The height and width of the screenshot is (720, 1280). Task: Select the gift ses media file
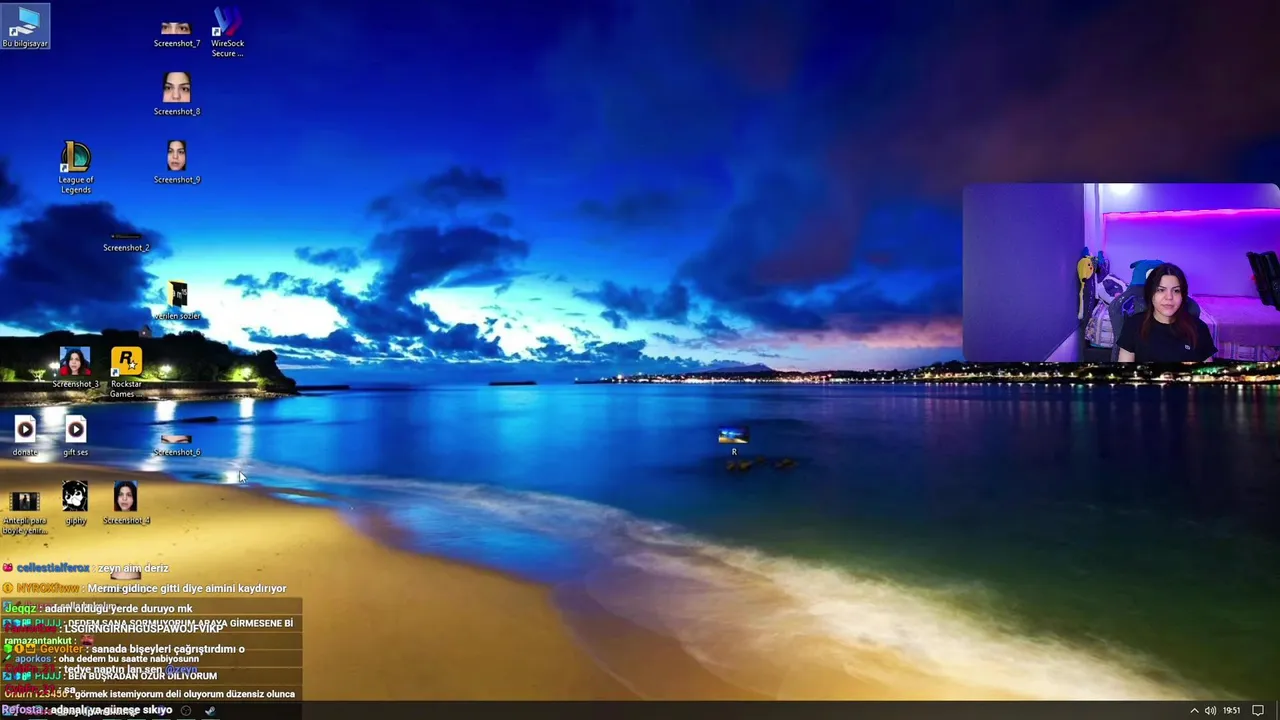click(75, 436)
